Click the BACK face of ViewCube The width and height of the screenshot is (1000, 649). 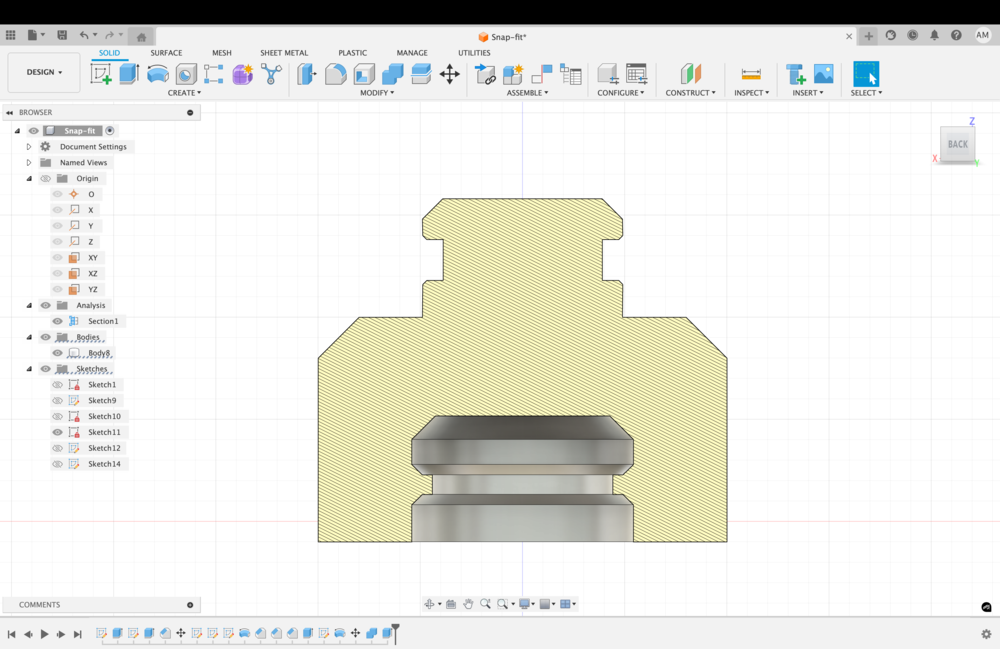pyautogui.click(x=957, y=144)
